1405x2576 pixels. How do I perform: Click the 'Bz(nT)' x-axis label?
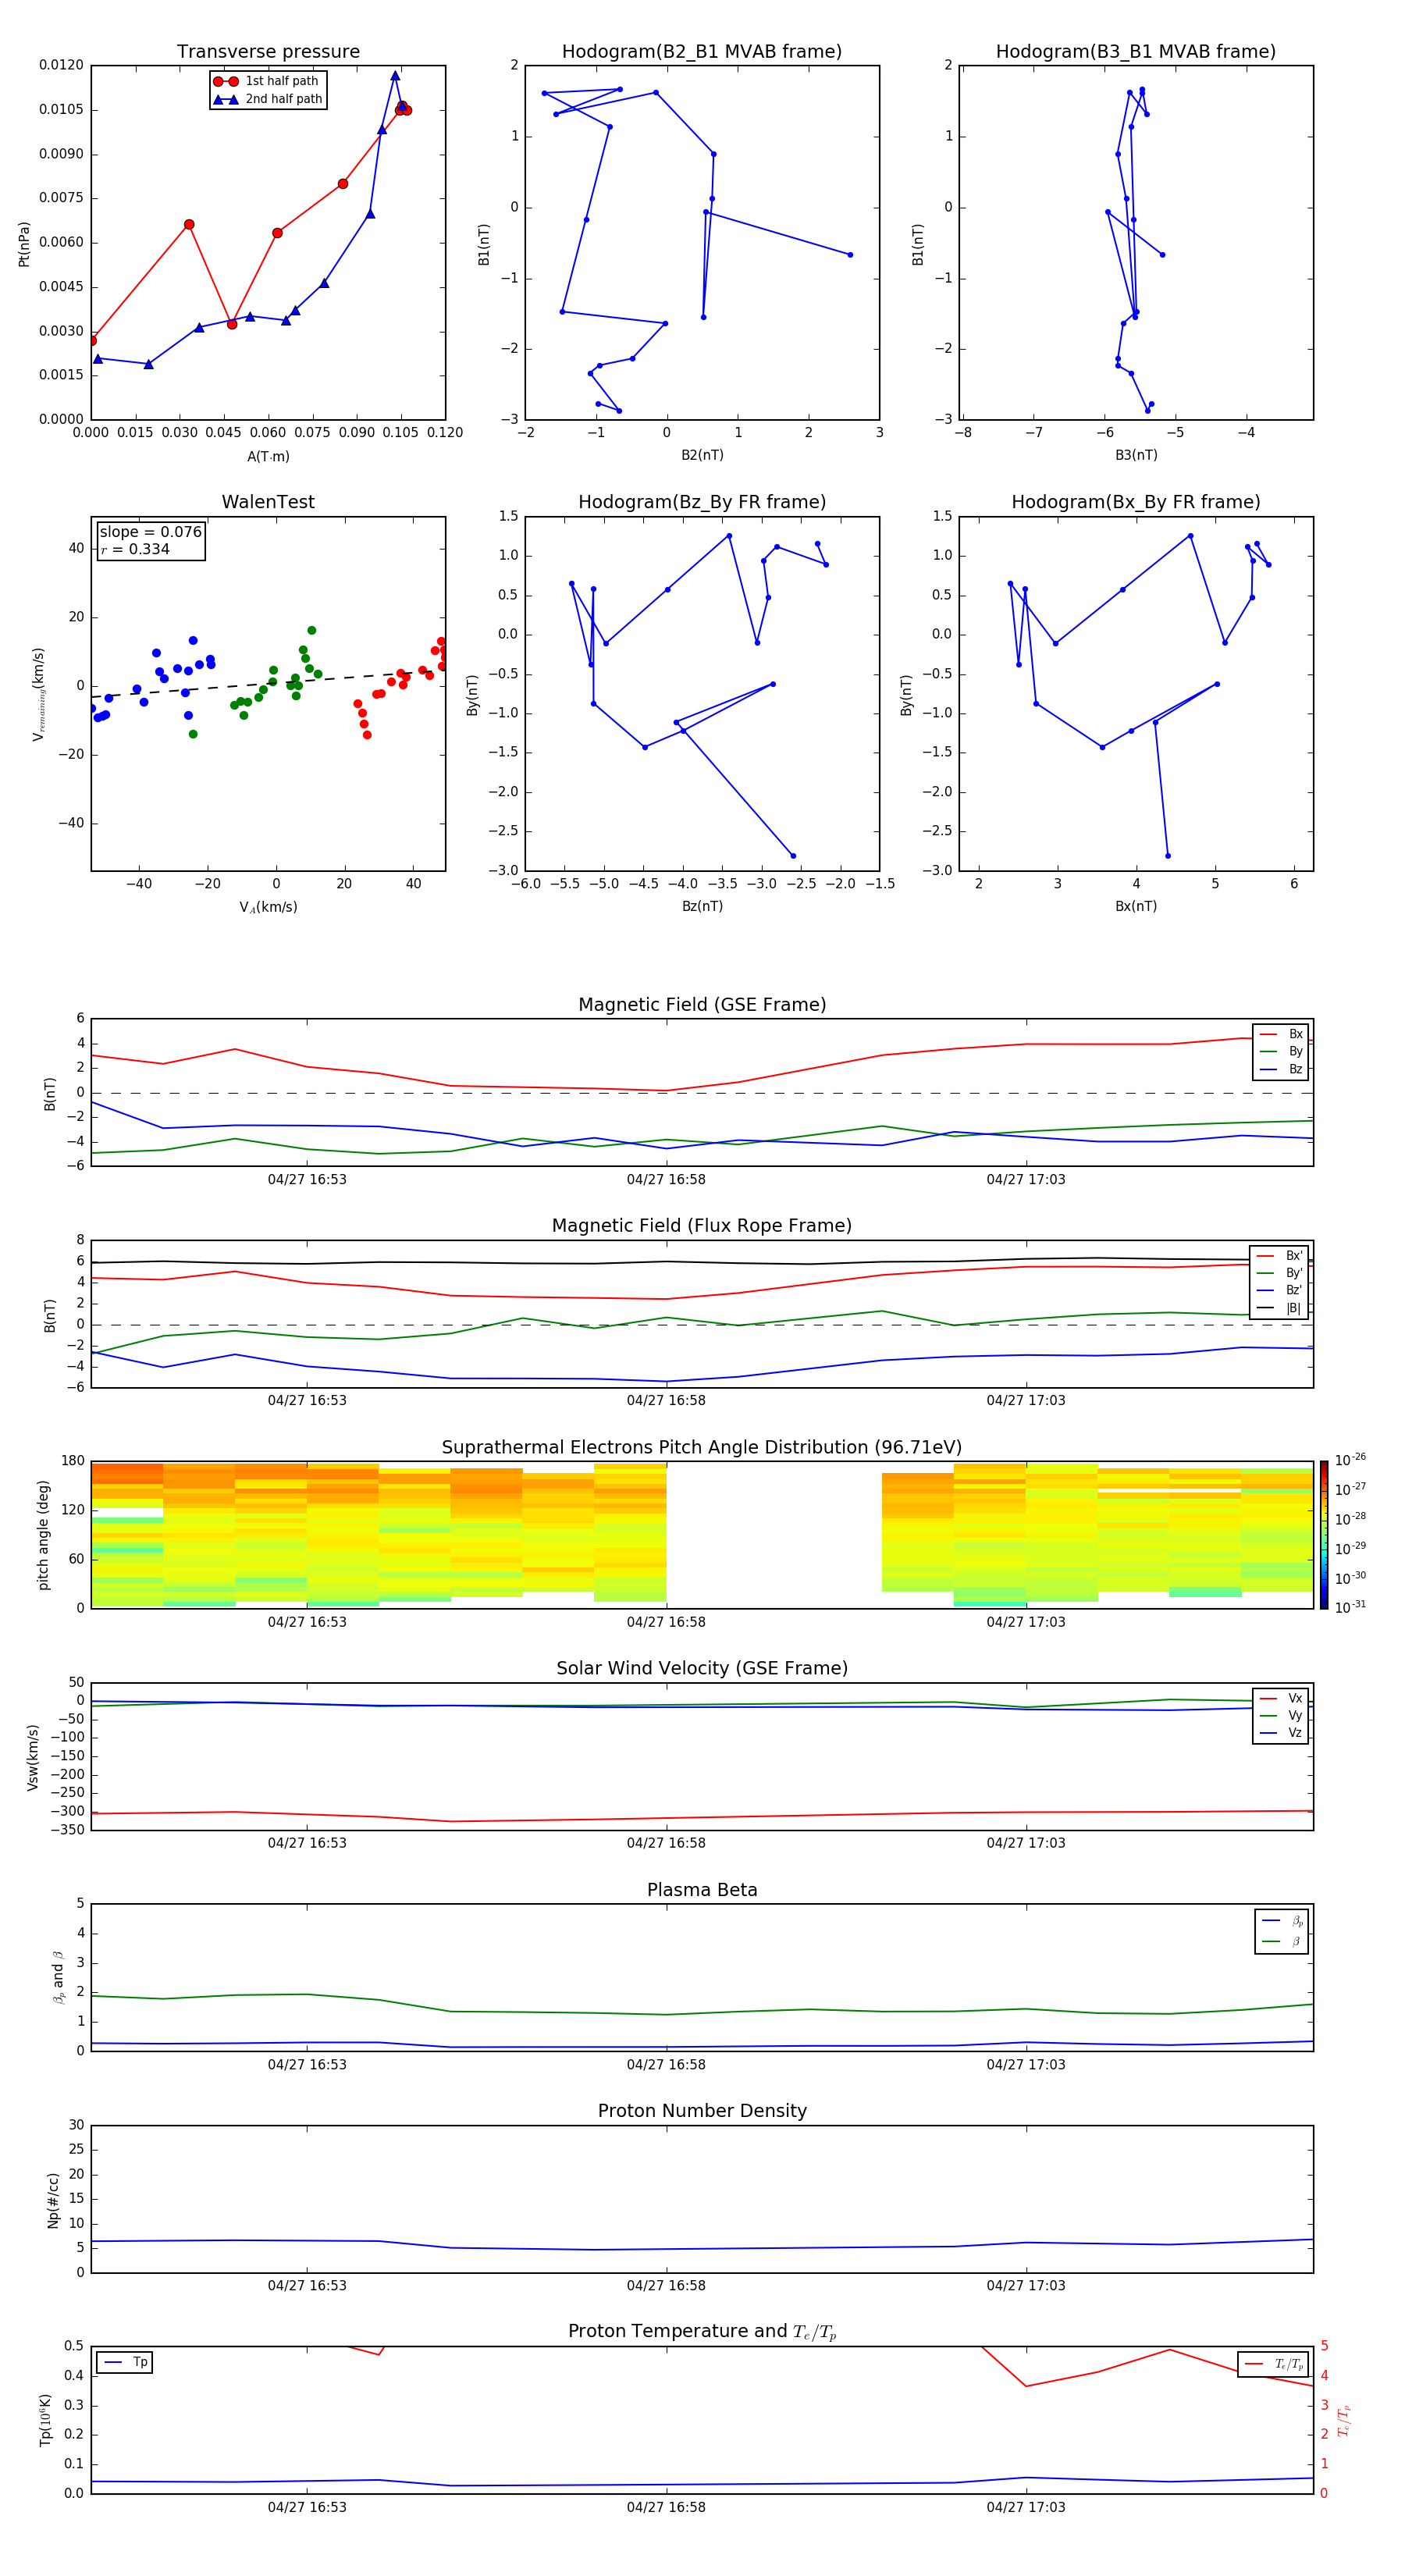click(x=702, y=906)
